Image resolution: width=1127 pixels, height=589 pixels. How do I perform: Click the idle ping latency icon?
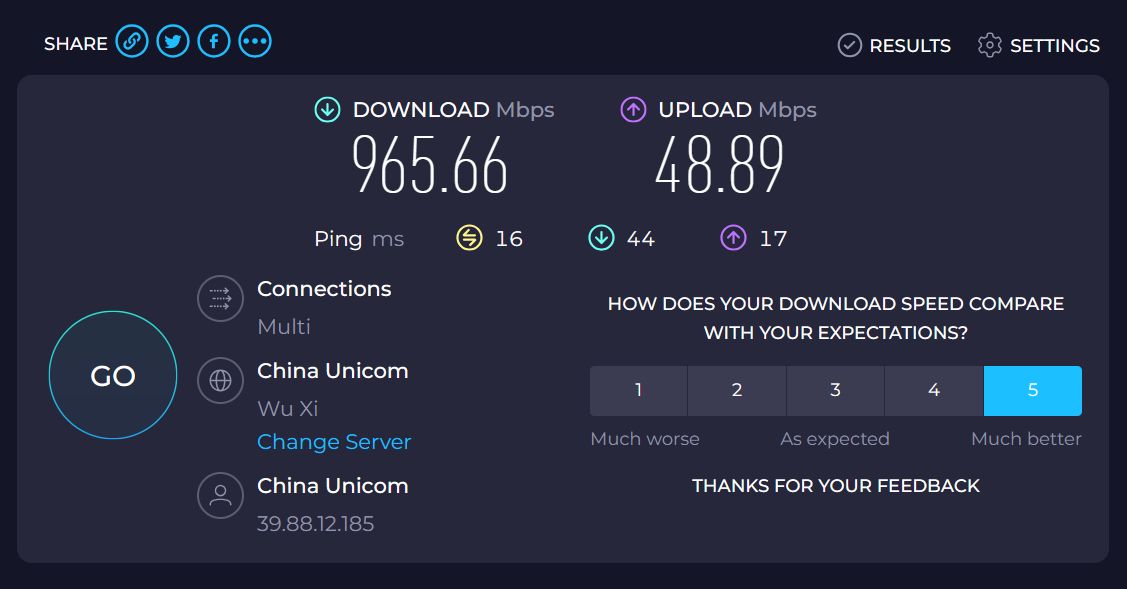tap(469, 237)
